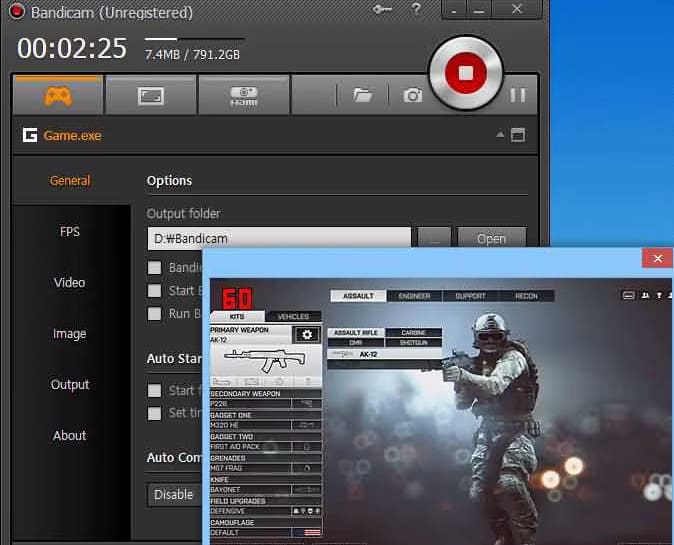Open the FPS settings tab
The image size is (674, 545).
tap(70, 232)
